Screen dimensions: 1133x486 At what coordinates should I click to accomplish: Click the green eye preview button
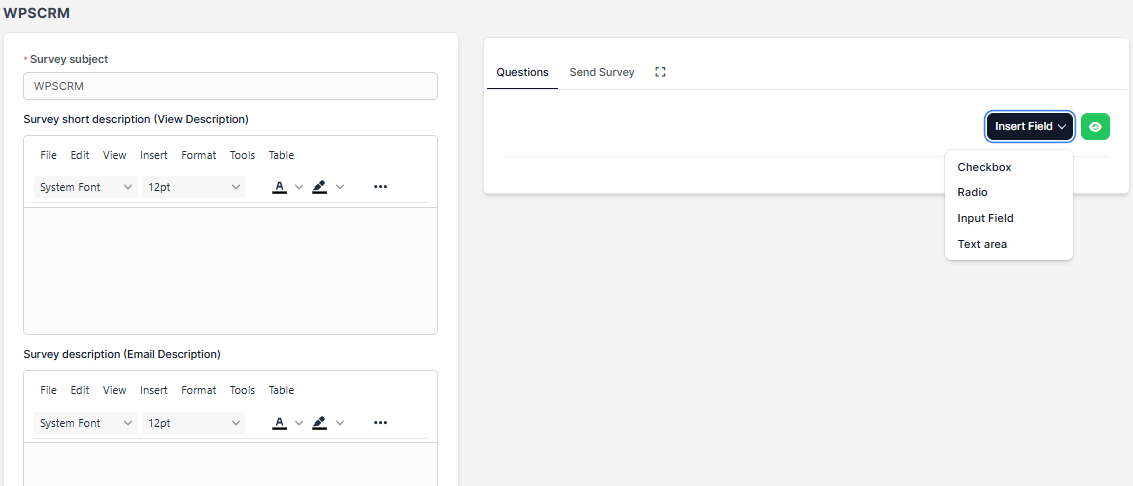1095,127
